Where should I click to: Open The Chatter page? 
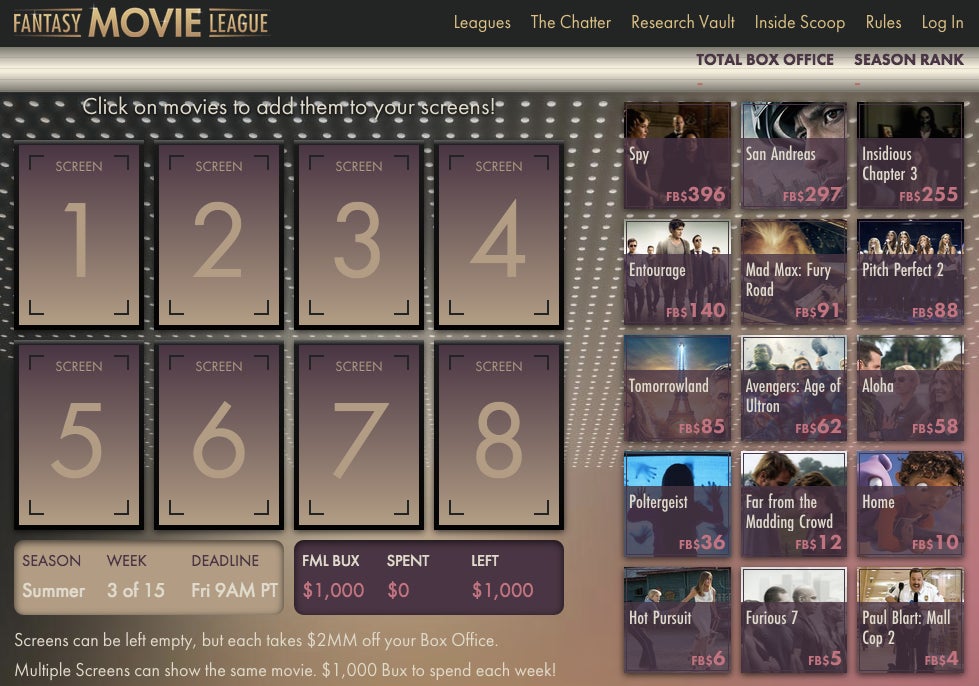(571, 22)
